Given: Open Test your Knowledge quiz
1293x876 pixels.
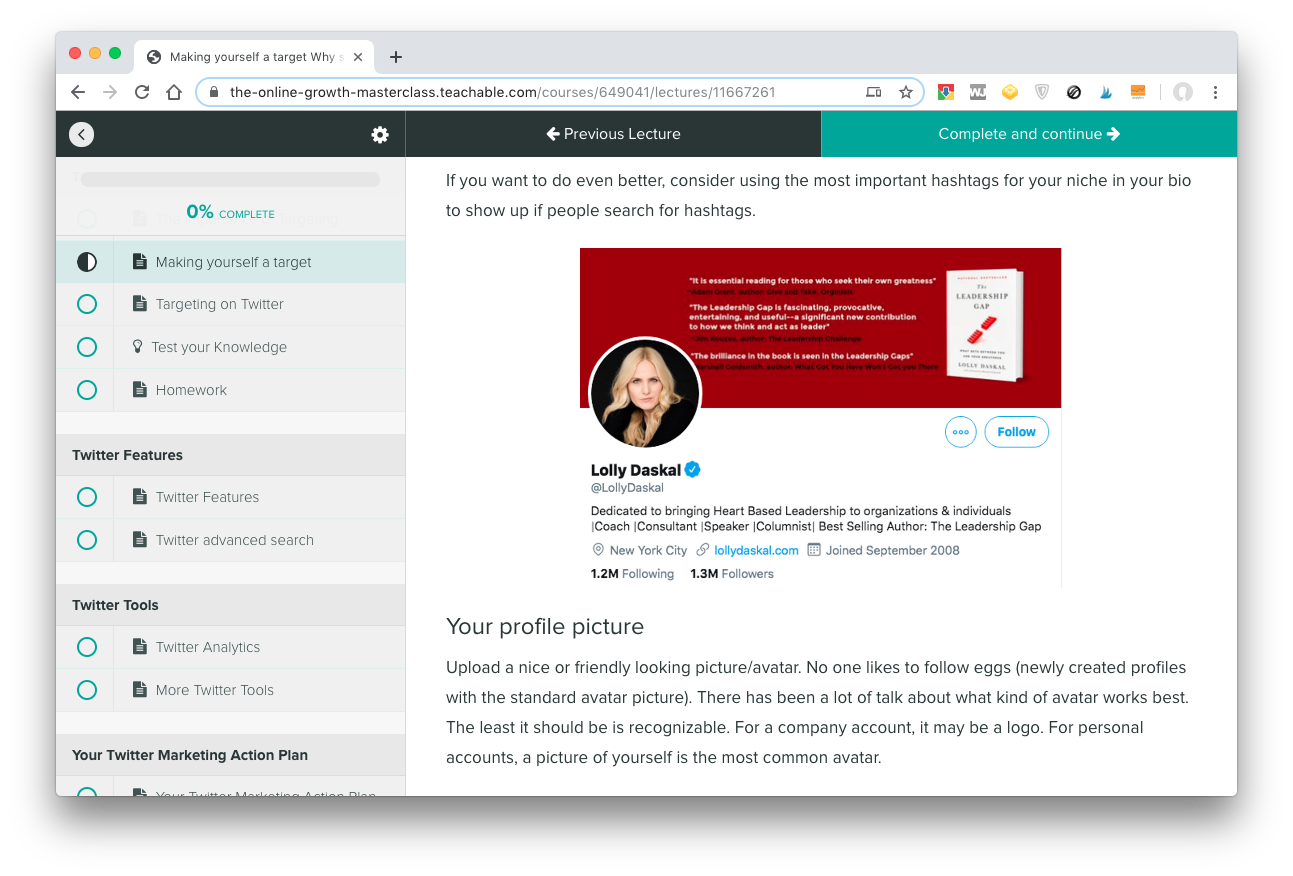Looking at the screenshot, I should point(231,347).
